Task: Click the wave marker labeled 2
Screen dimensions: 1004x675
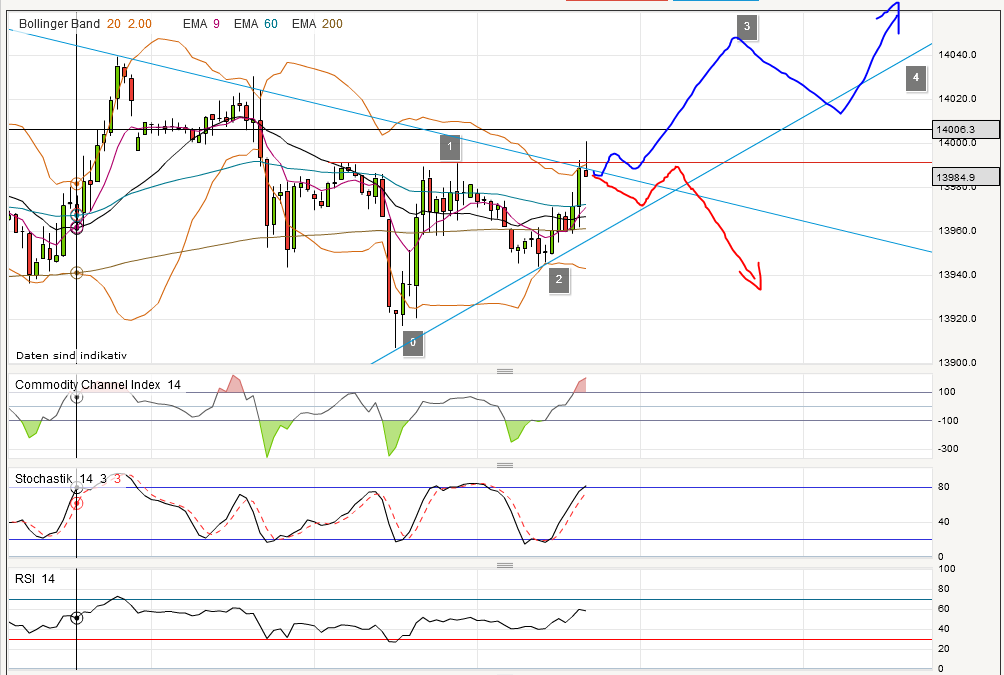Action: click(x=557, y=280)
